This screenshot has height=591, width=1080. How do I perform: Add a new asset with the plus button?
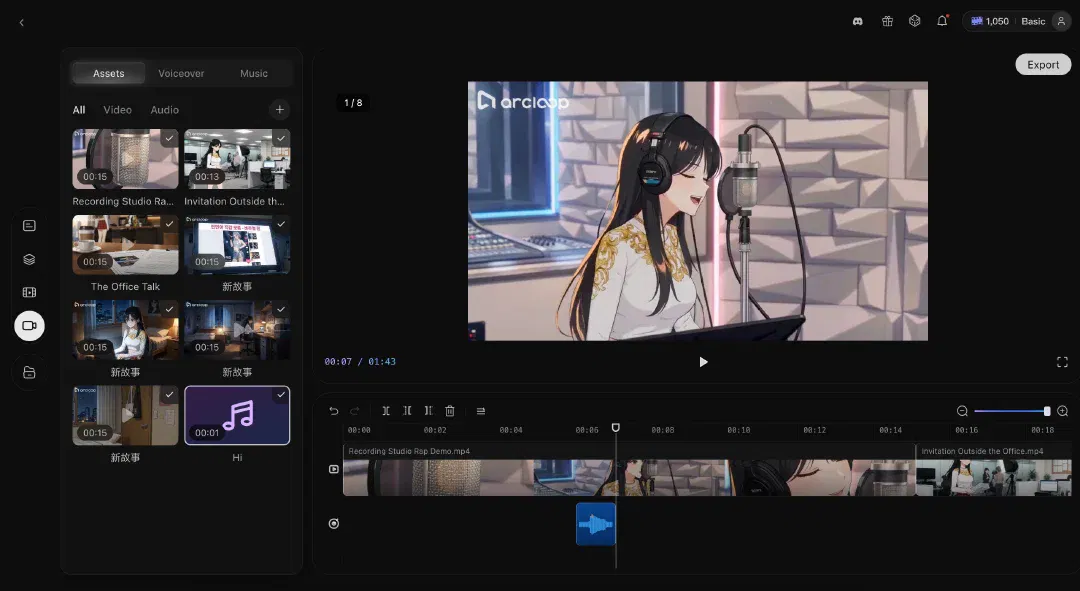tap(280, 110)
